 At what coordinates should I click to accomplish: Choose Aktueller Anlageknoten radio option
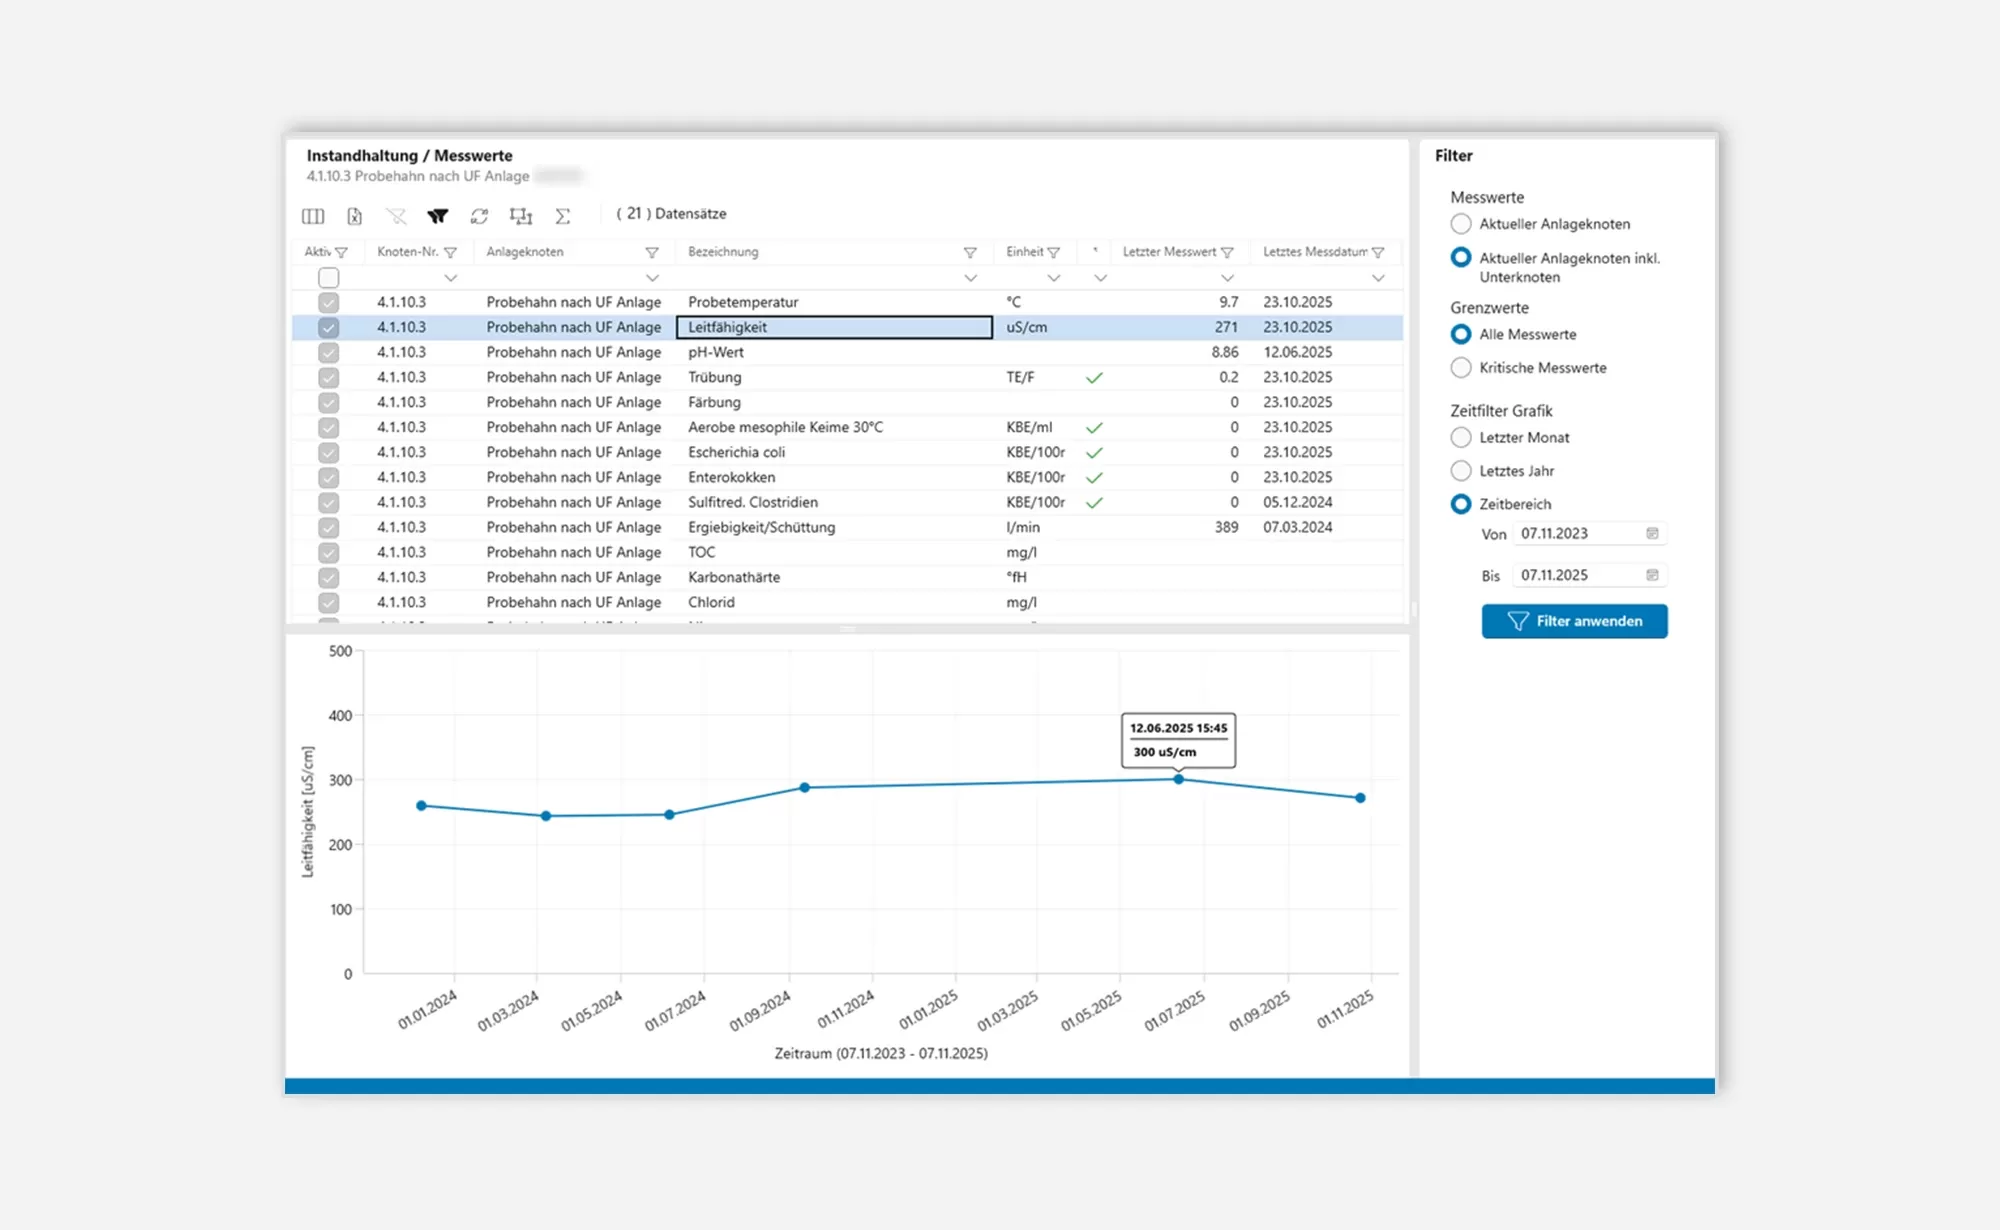(x=1461, y=224)
